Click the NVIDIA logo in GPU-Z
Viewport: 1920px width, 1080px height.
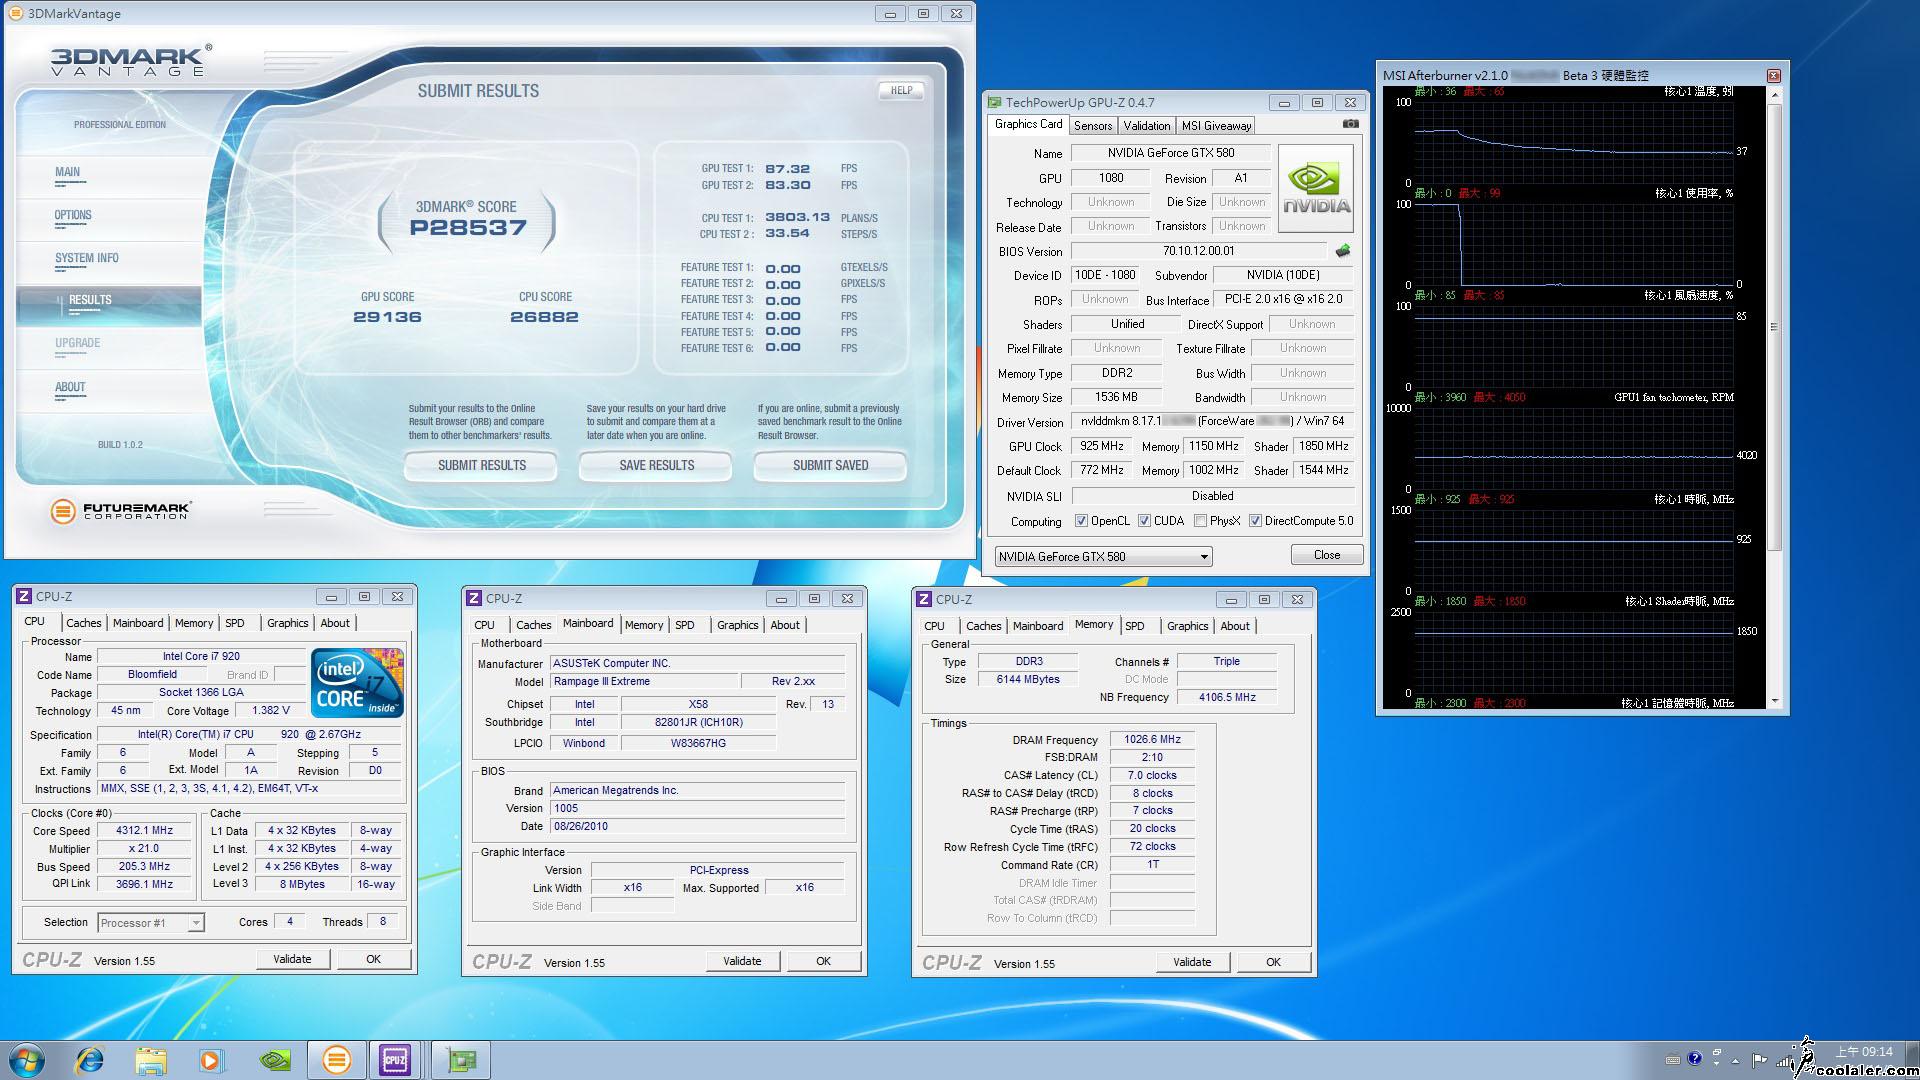click(1316, 188)
